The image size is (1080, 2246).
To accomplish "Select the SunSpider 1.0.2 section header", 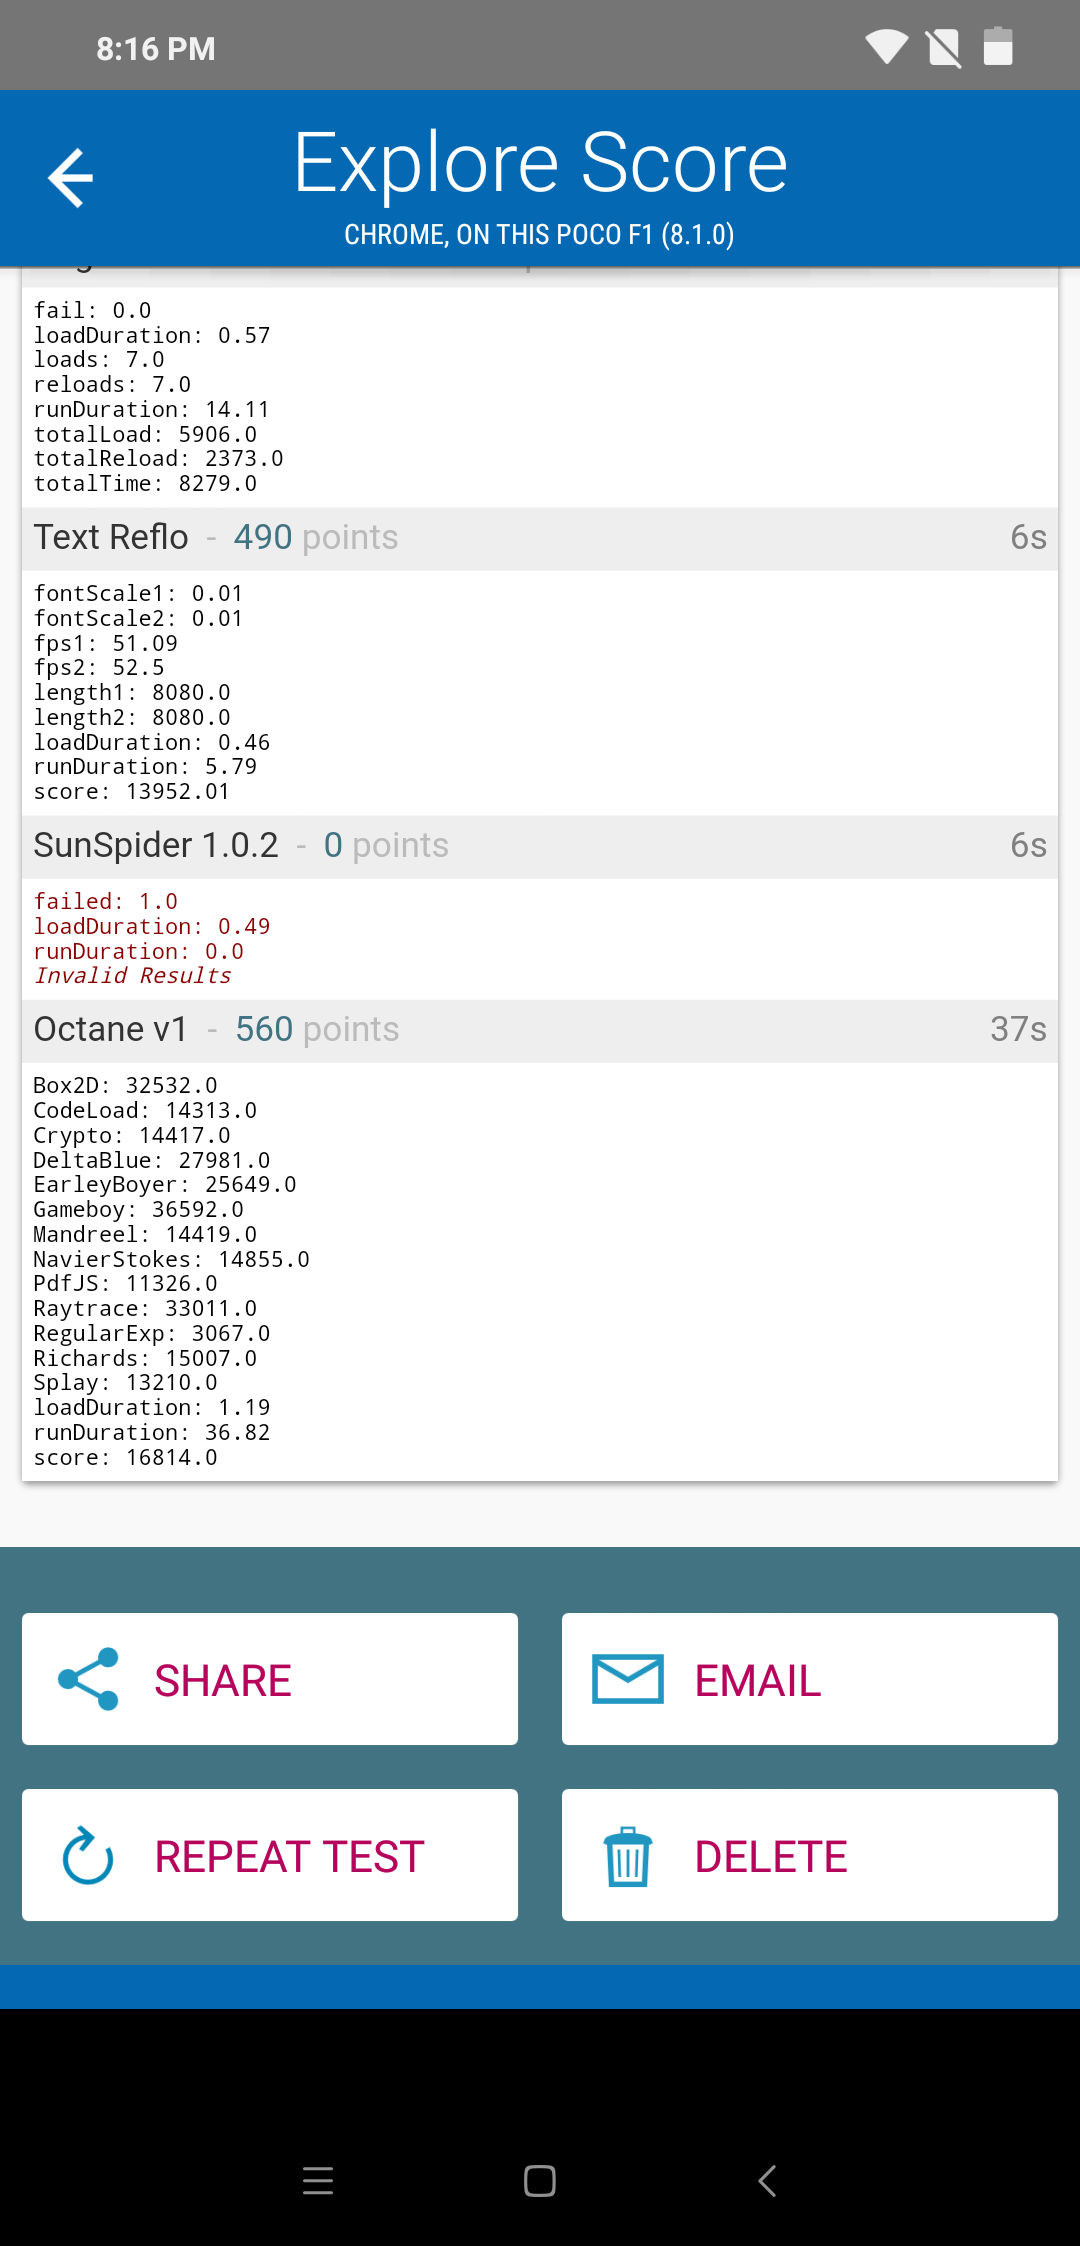I will [x=540, y=846].
